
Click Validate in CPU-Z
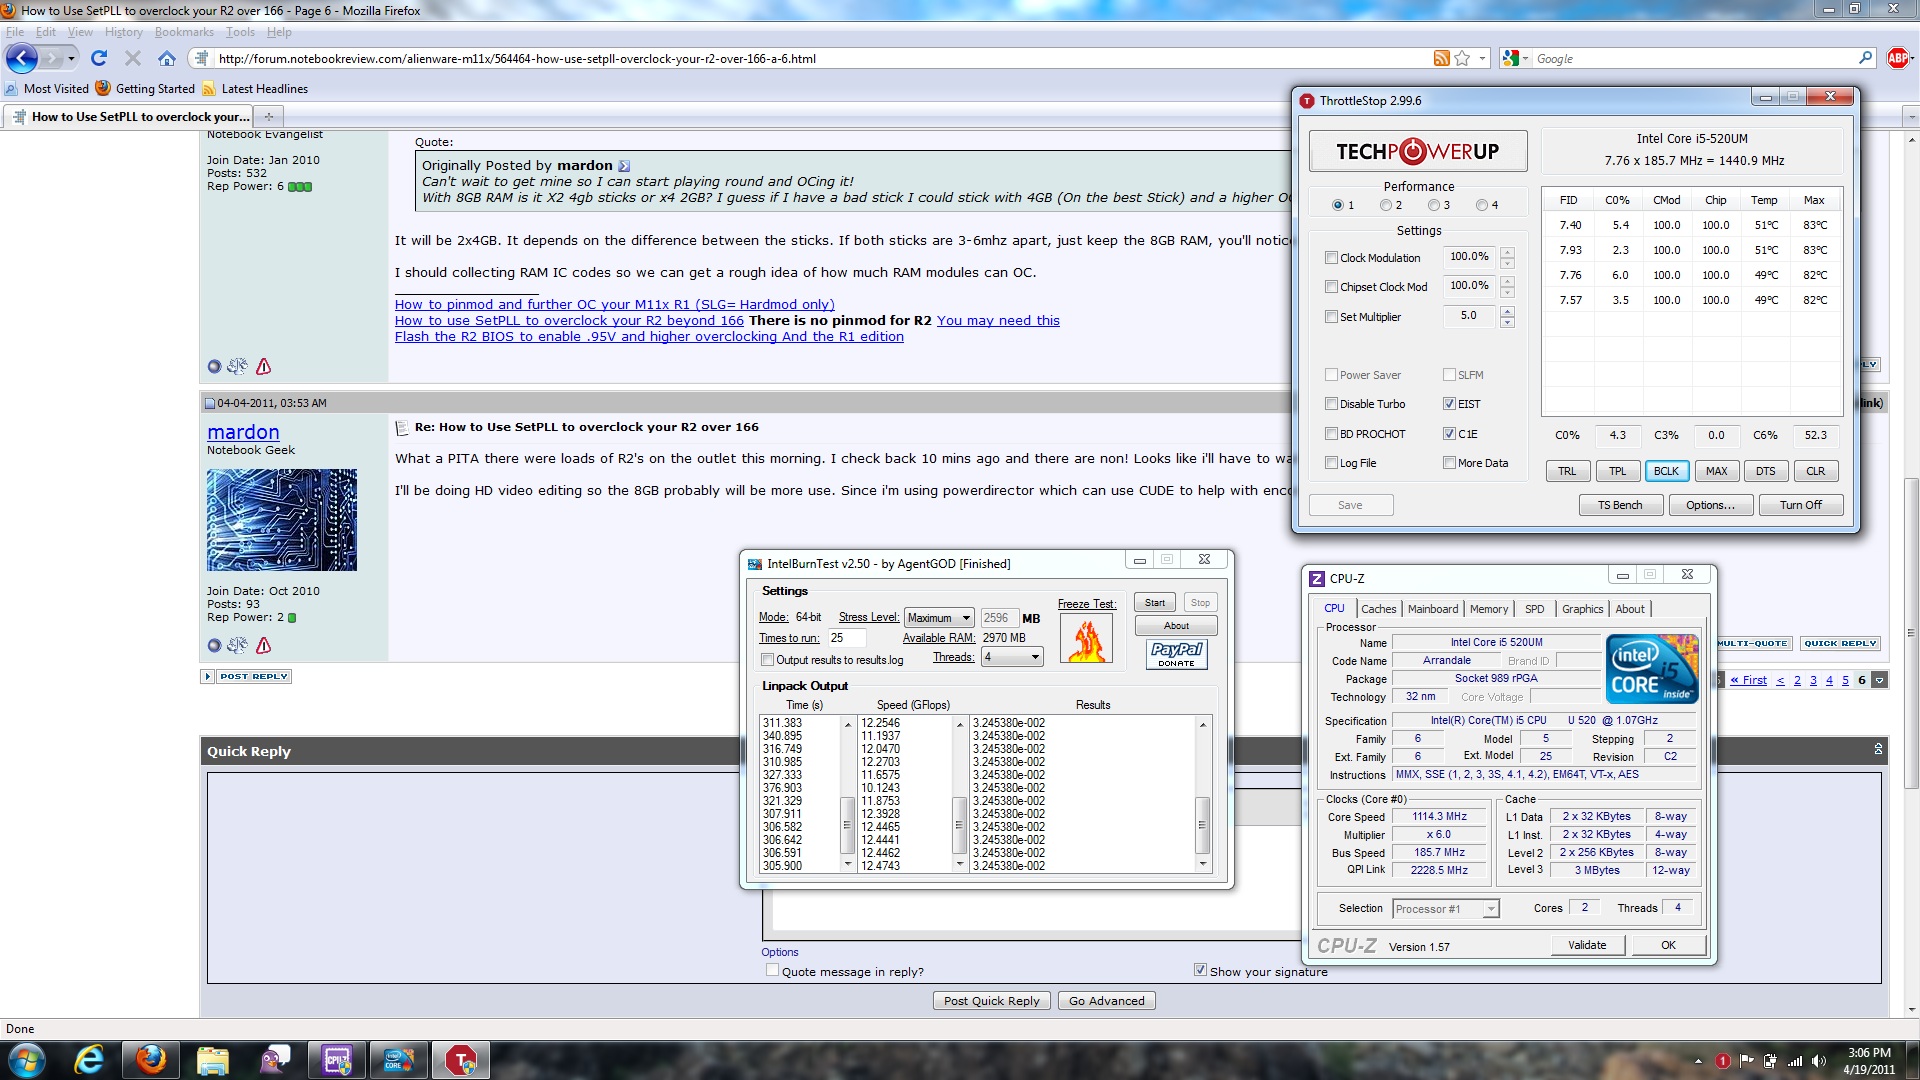coord(1587,945)
